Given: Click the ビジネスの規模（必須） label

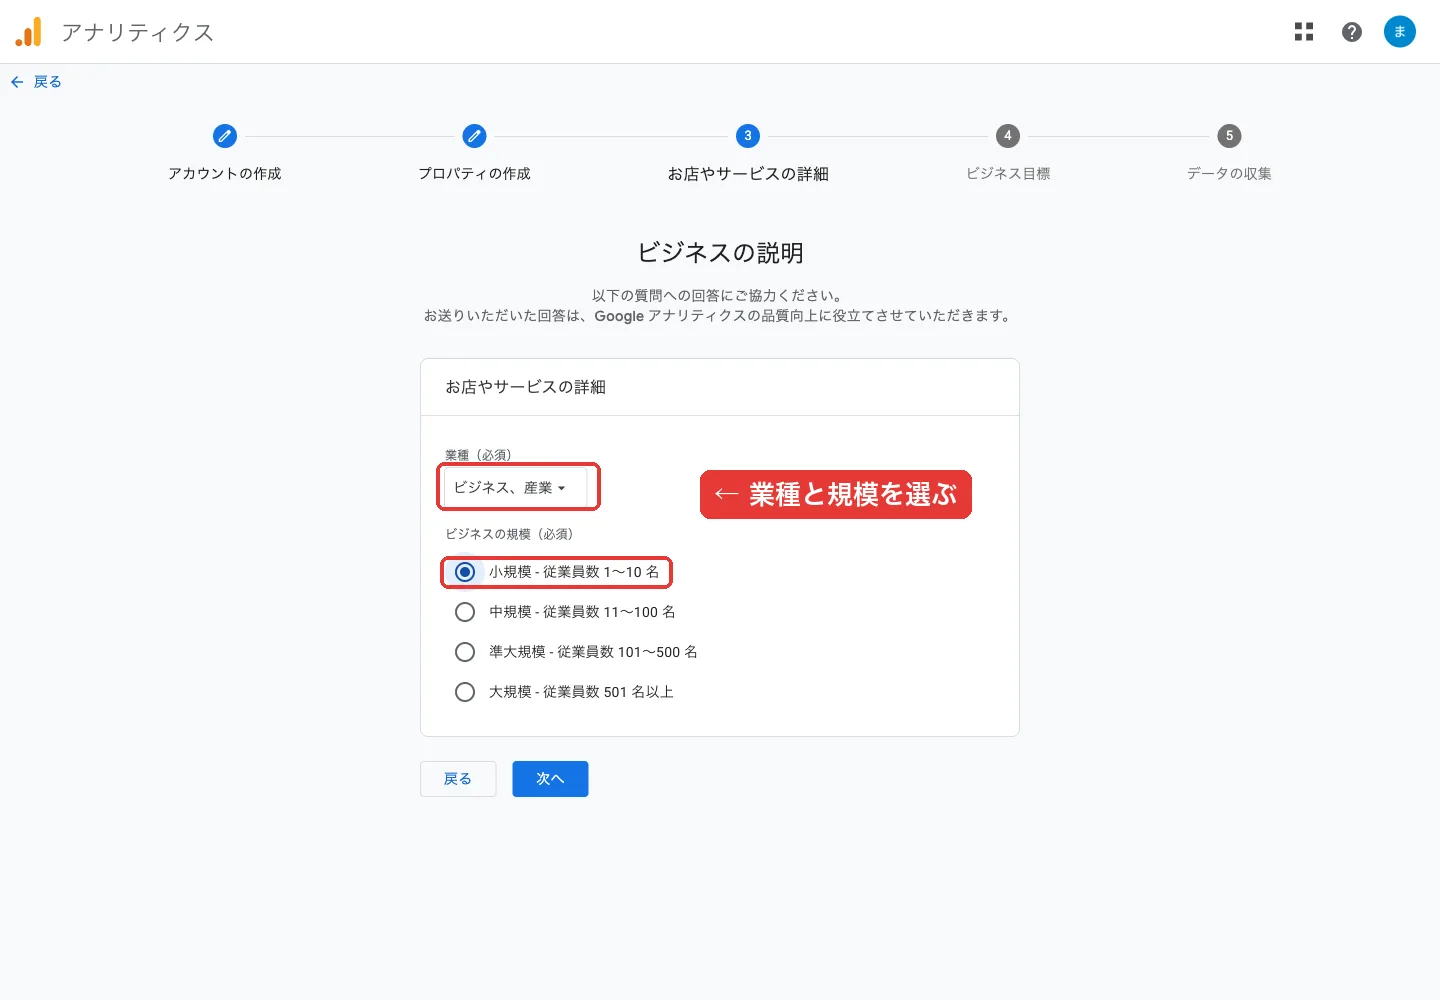Looking at the screenshot, I should coord(509,534).
